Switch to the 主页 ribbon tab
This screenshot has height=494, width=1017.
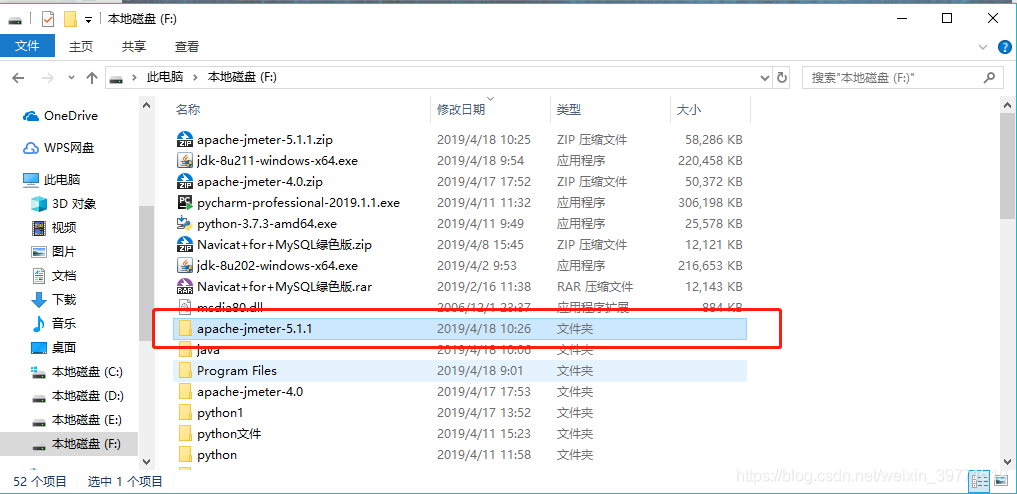[x=81, y=46]
